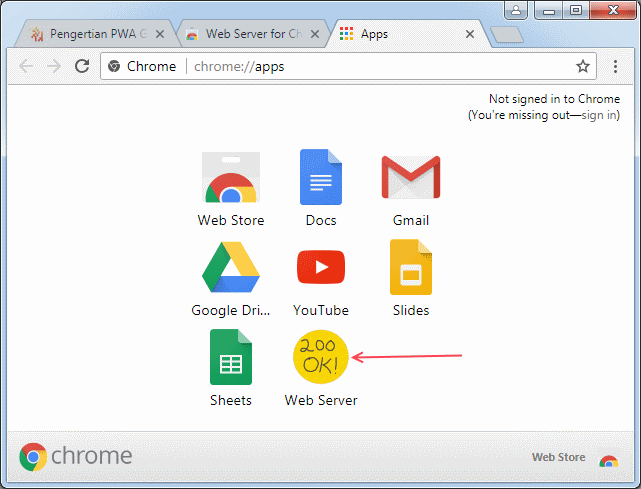Open the YouTube app
Screen dimensions: 641x489
[x=321, y=267]
